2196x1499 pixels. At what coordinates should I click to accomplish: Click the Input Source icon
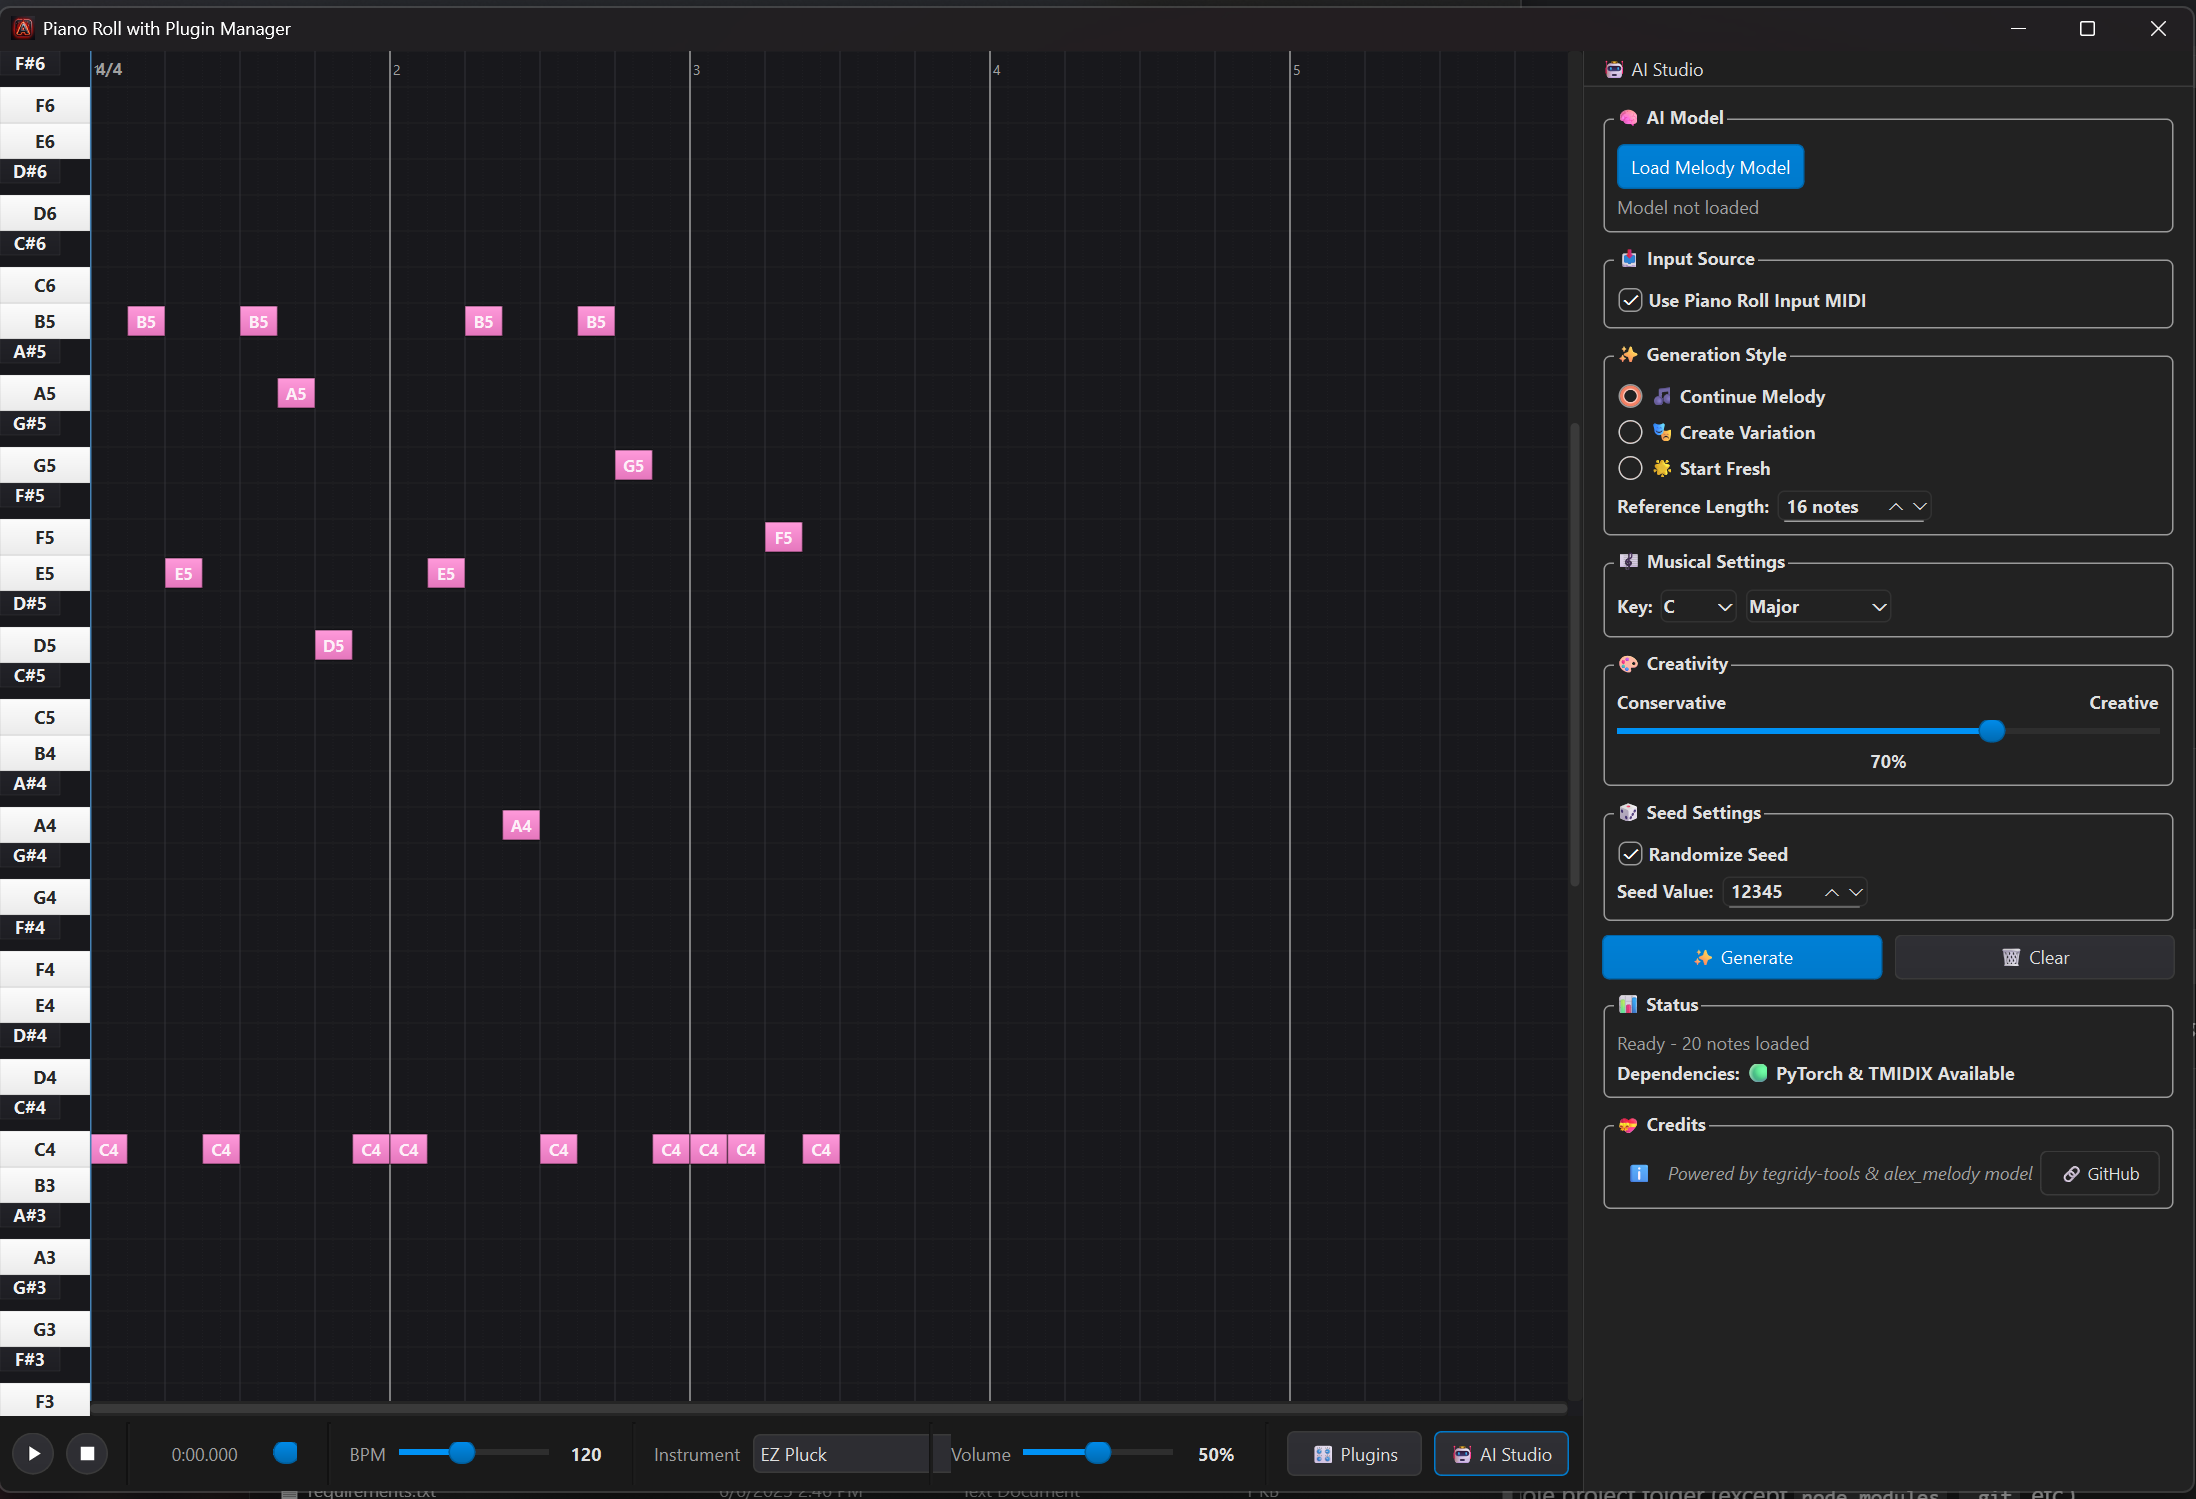click(x=1629, y=258)
